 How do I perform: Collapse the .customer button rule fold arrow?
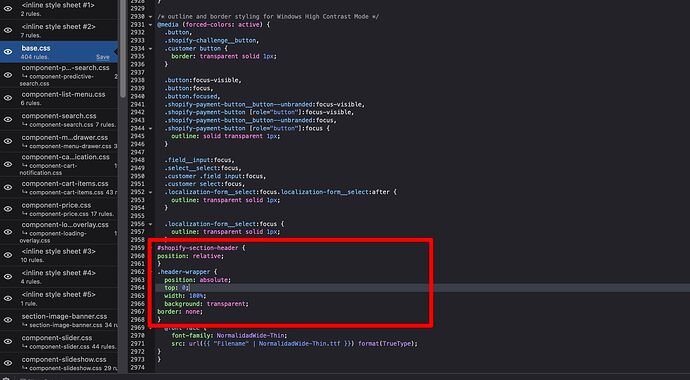pyautogui.click(x=151, y=48)
